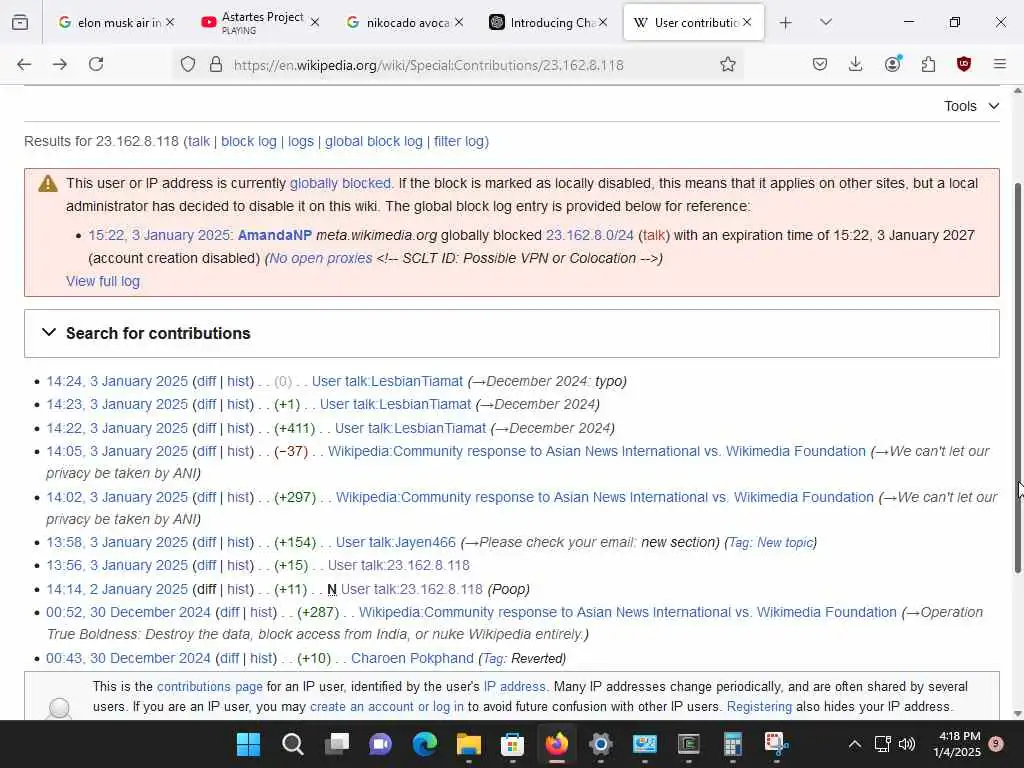The height and width of the screenshot is (768, 1024).
Task: Open the talk link in the Results line
Action: pos(199,141)
